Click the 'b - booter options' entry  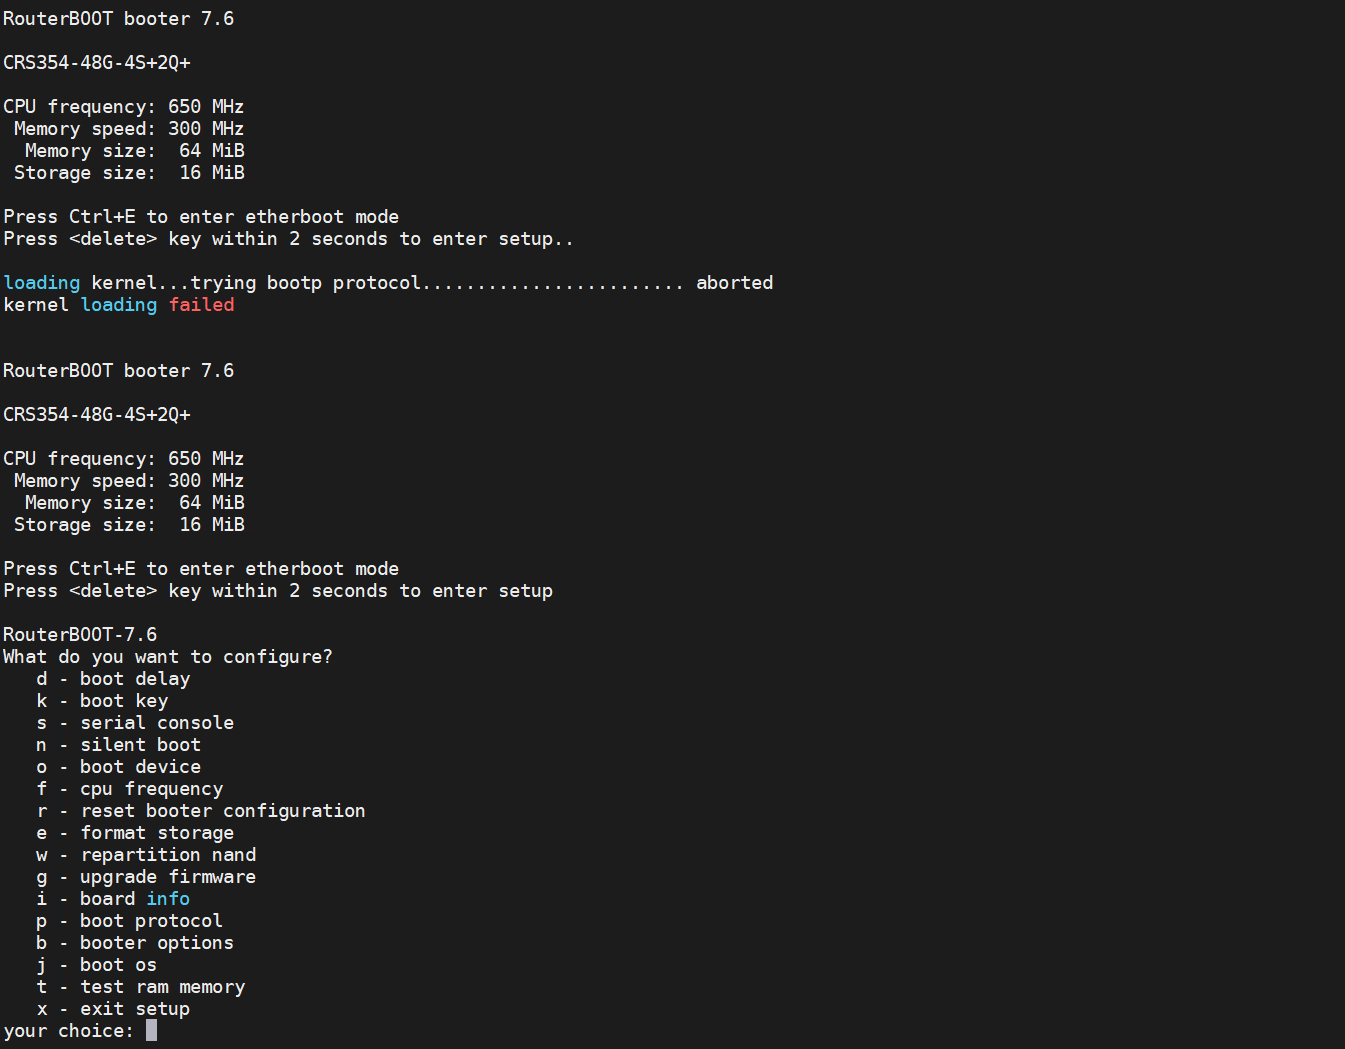(x=135, y=943)
